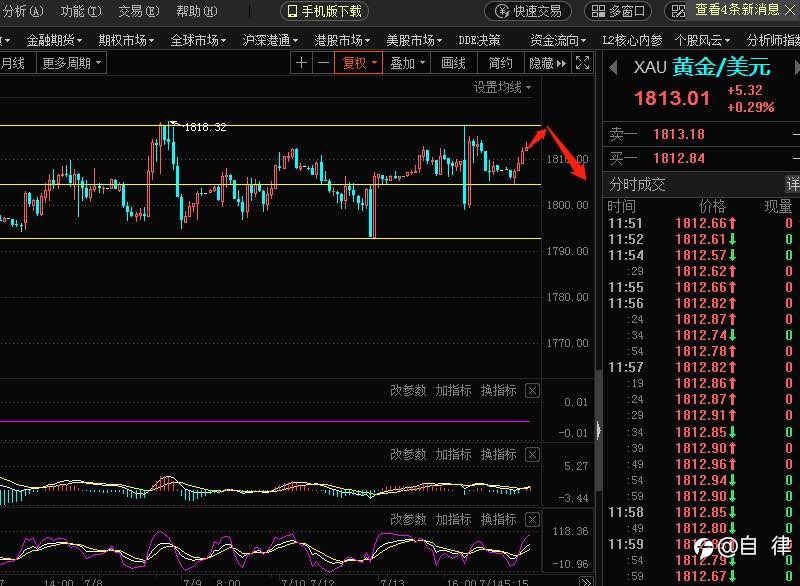Zoom in chart with plus button

301,63
